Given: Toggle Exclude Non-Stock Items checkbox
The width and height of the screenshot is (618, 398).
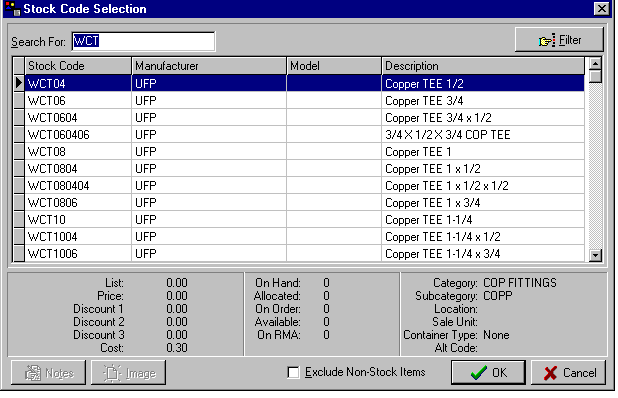Looking at the screenshot, I should (293, 372).
